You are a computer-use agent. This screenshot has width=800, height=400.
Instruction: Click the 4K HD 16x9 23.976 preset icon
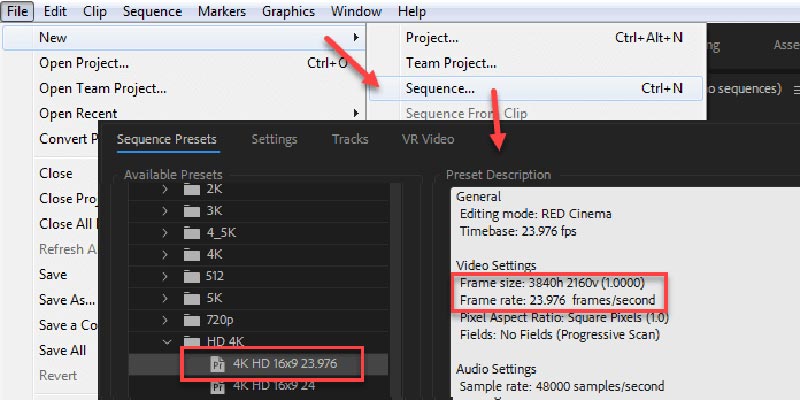point(217,365)
